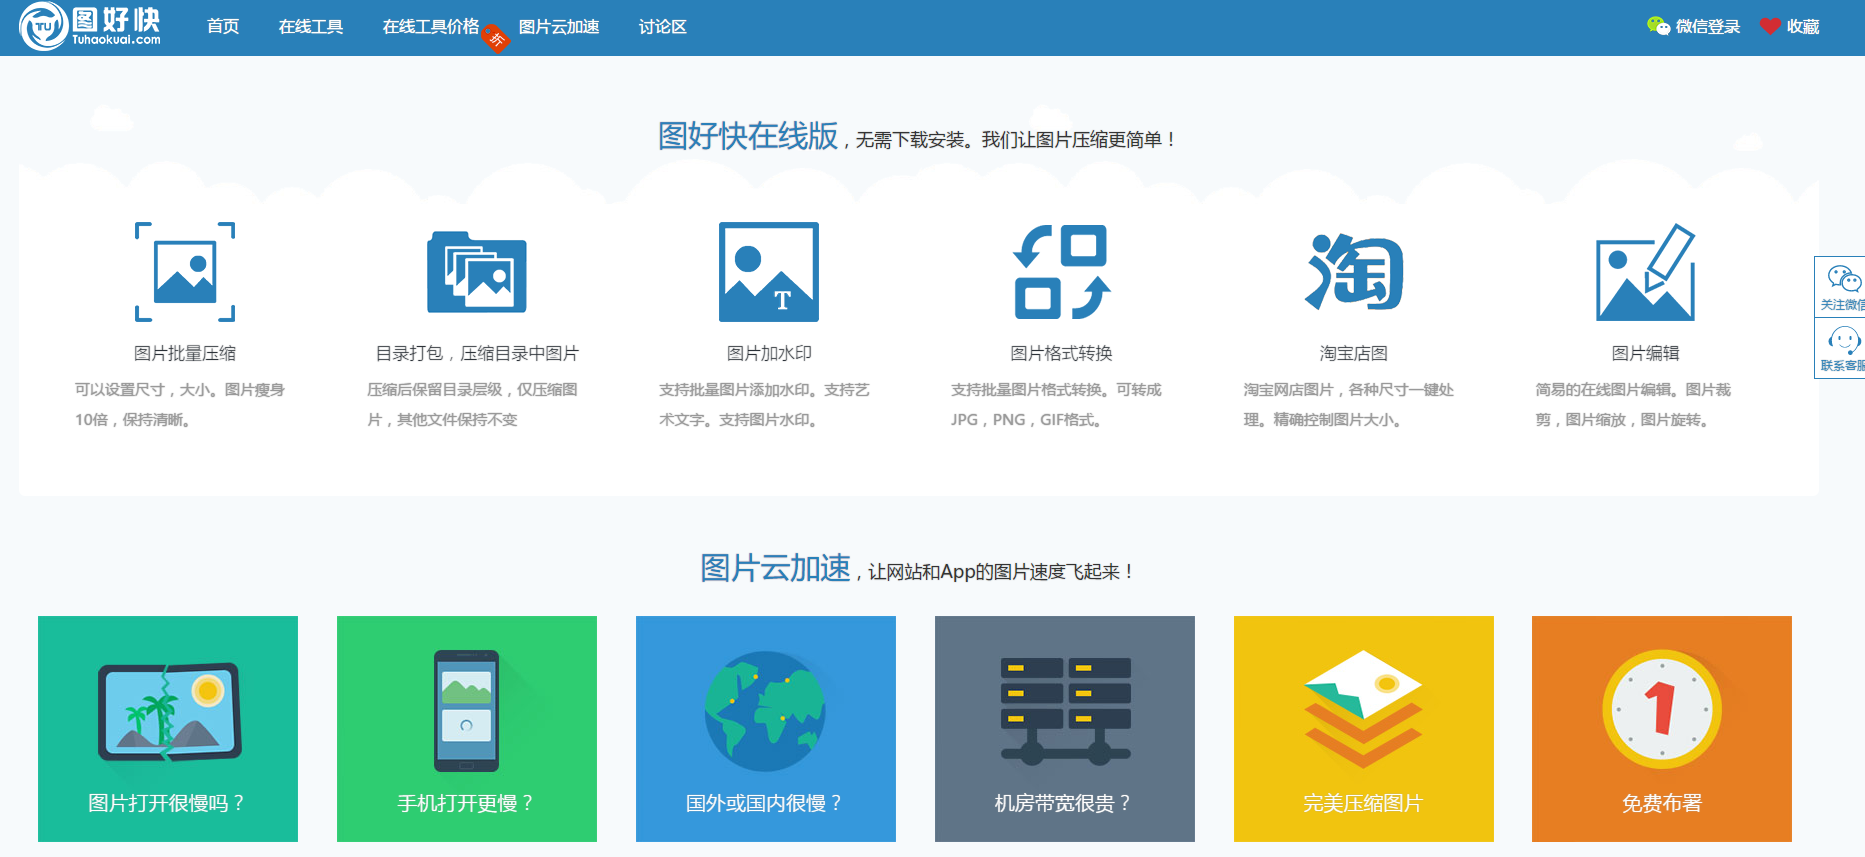
Task: Click description 淘宝网店图片，各种尺寸一键处
Action: [1349, 390]
